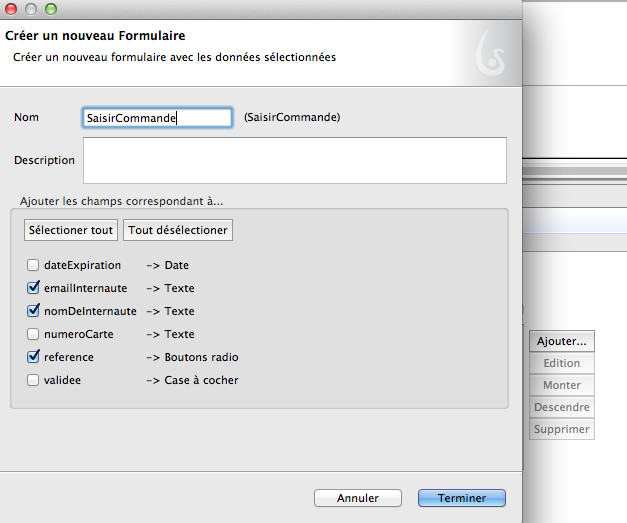Screen dimensions: 627x523
Task: Toggle the reference checkbox off
Action: [33, 358]
